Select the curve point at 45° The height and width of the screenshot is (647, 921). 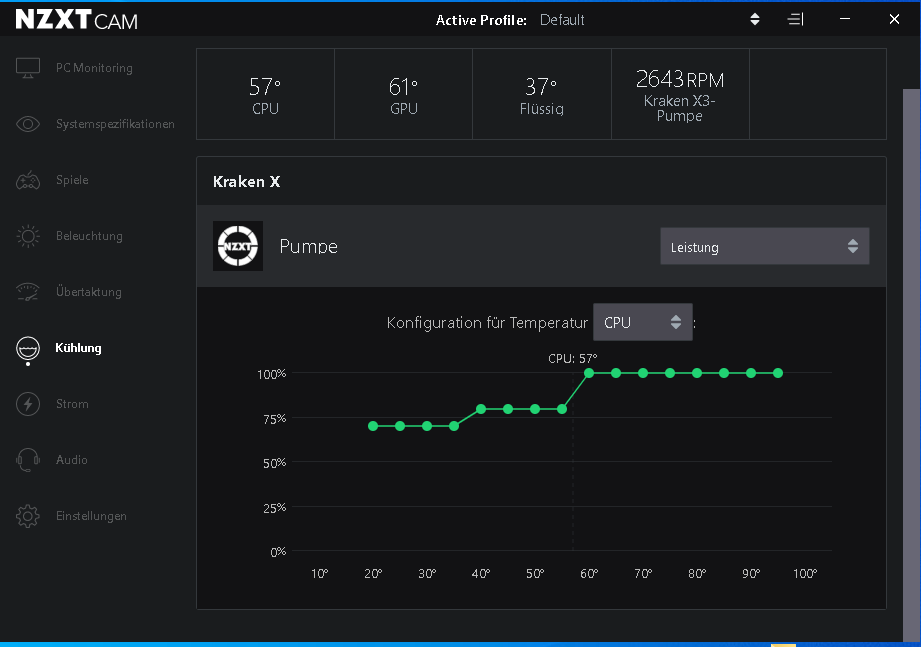click(508, 409)
